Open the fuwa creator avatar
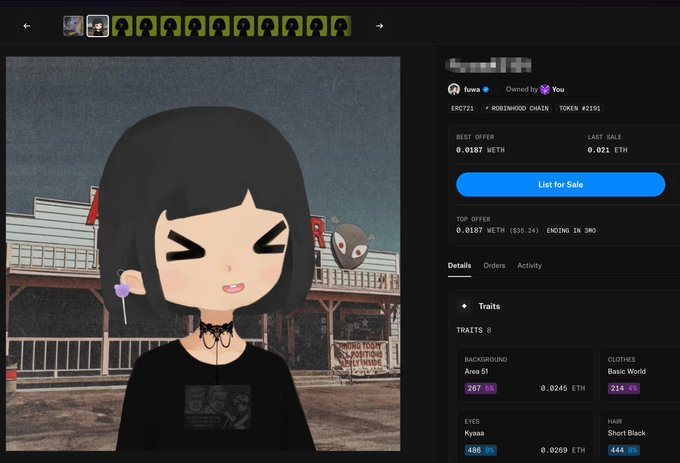Screen dimensions: 680x463 tap(454, 89)
